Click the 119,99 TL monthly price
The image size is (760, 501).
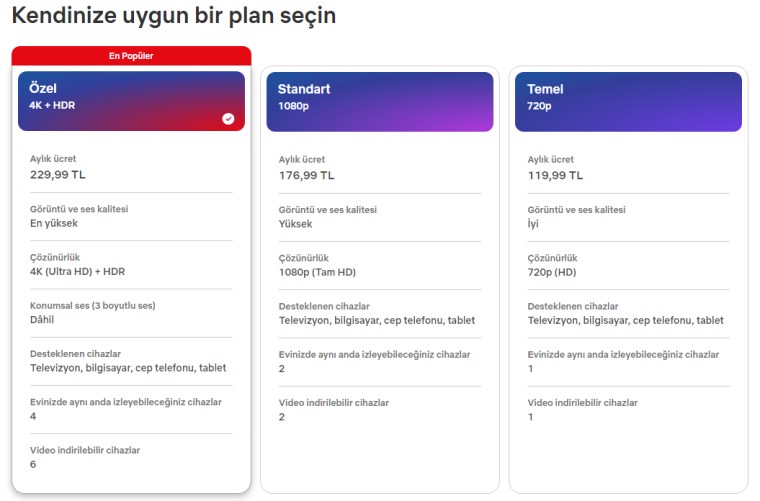pos(555,175)
